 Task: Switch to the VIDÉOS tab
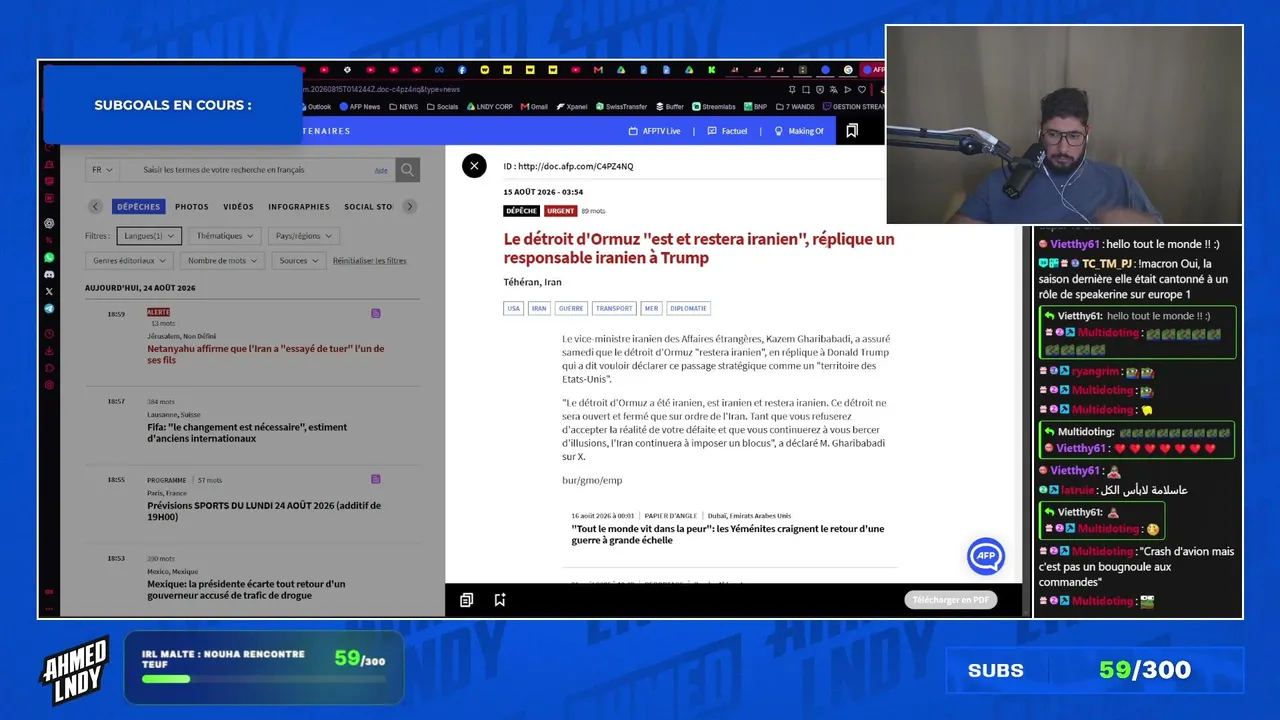click(238, 207)
